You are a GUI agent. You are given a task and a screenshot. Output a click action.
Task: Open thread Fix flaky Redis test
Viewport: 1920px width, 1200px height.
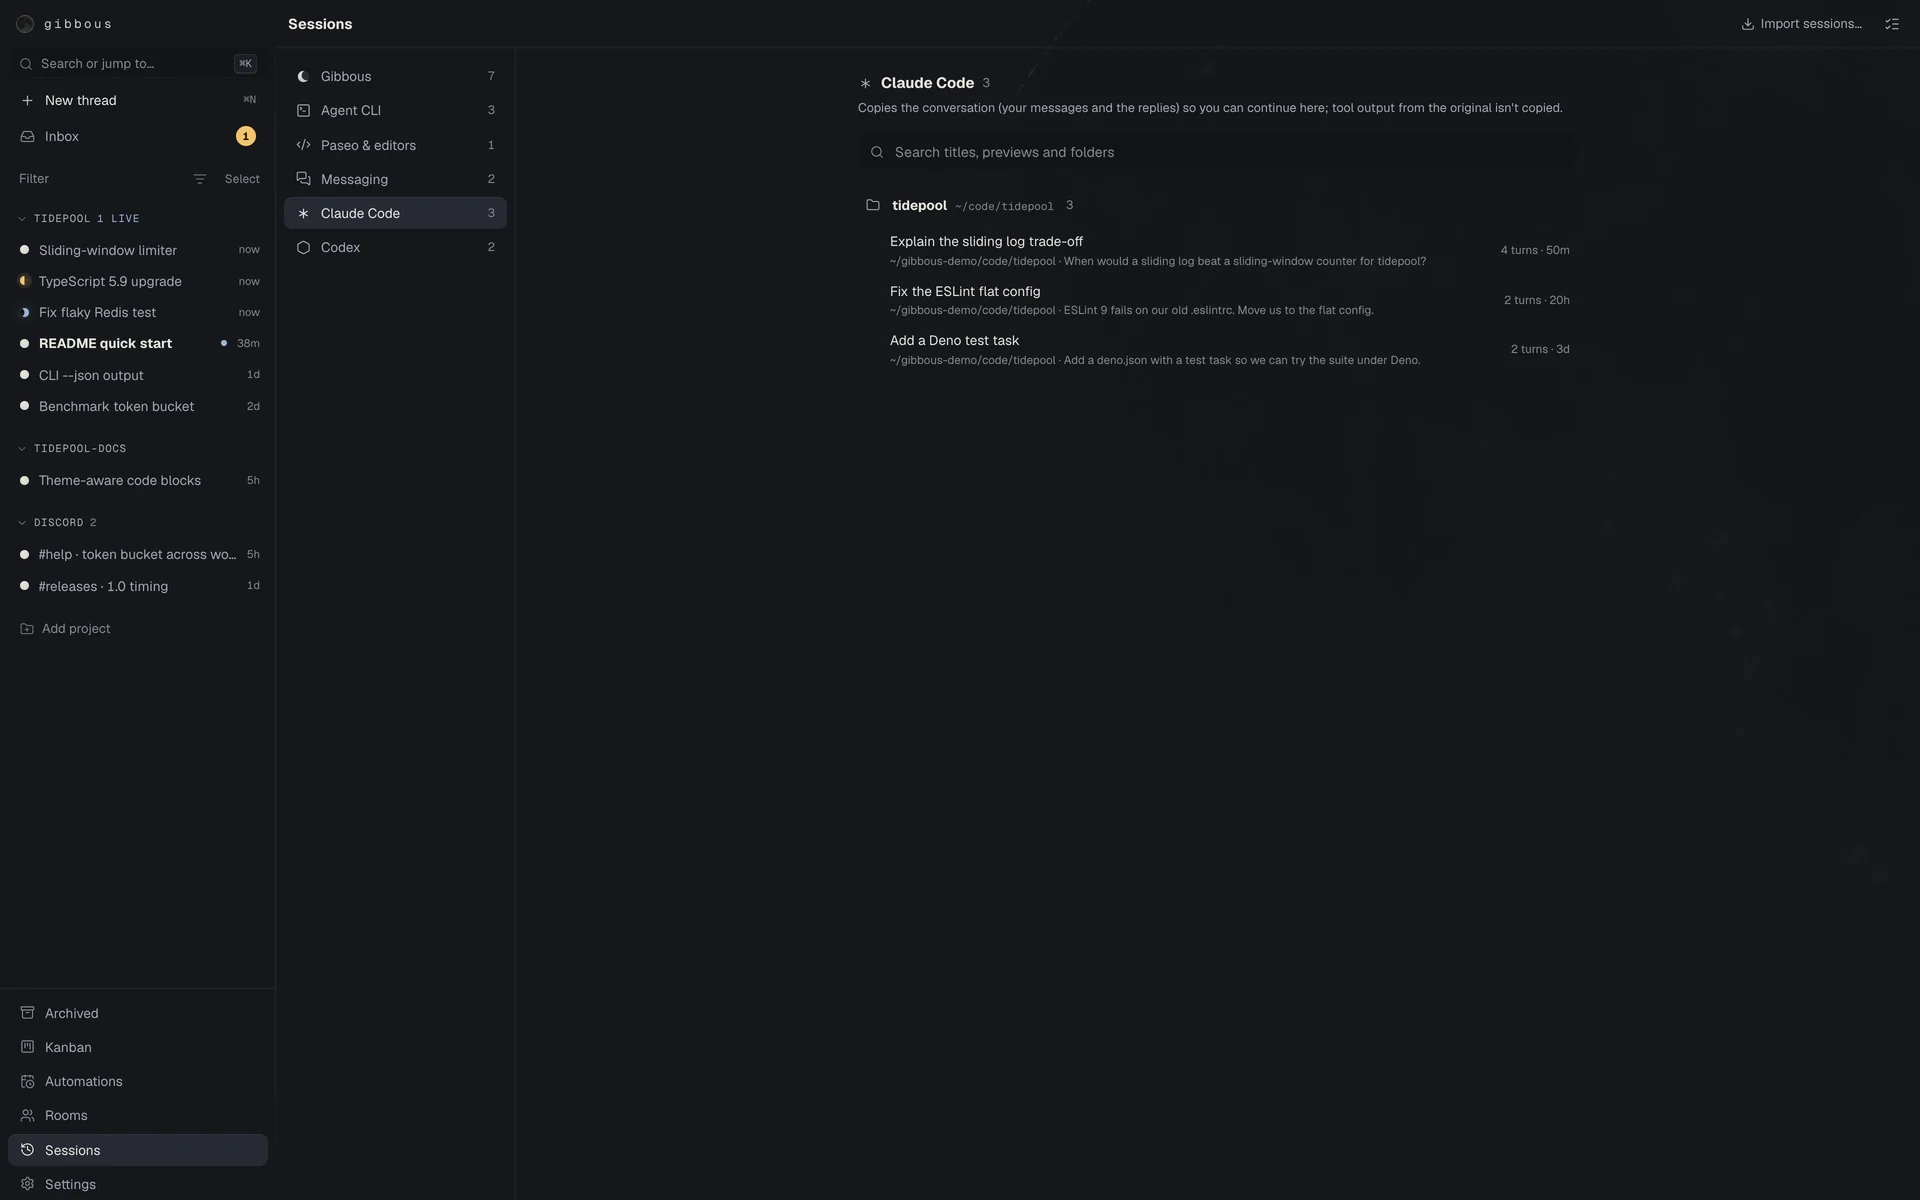[138, 312]
